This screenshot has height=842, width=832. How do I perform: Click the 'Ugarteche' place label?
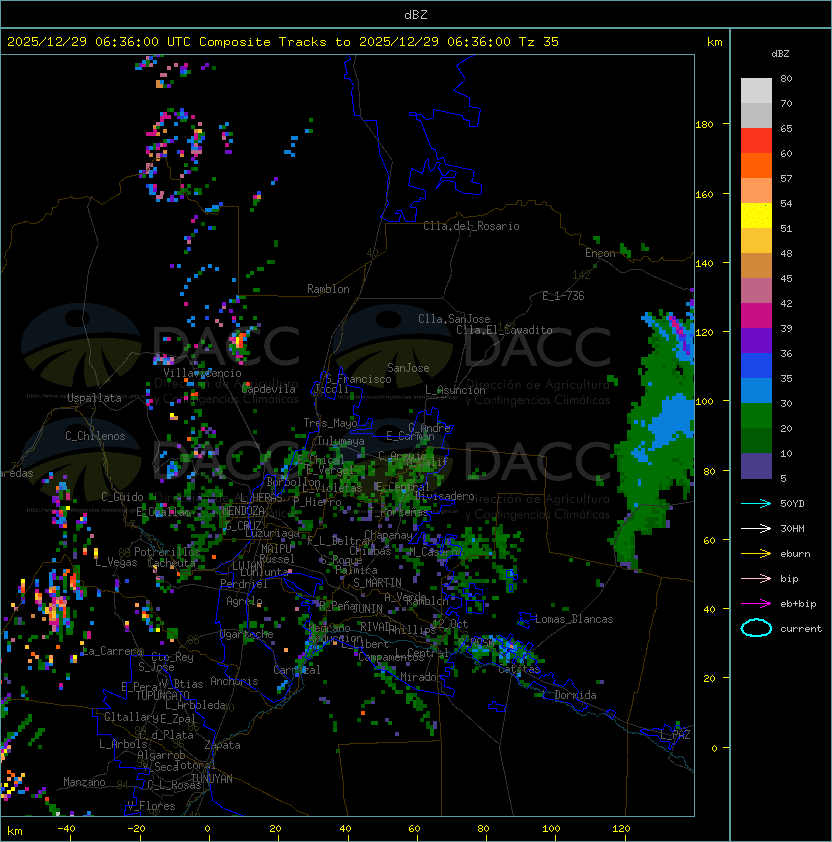pyautogui.click(x=247, y=634)
